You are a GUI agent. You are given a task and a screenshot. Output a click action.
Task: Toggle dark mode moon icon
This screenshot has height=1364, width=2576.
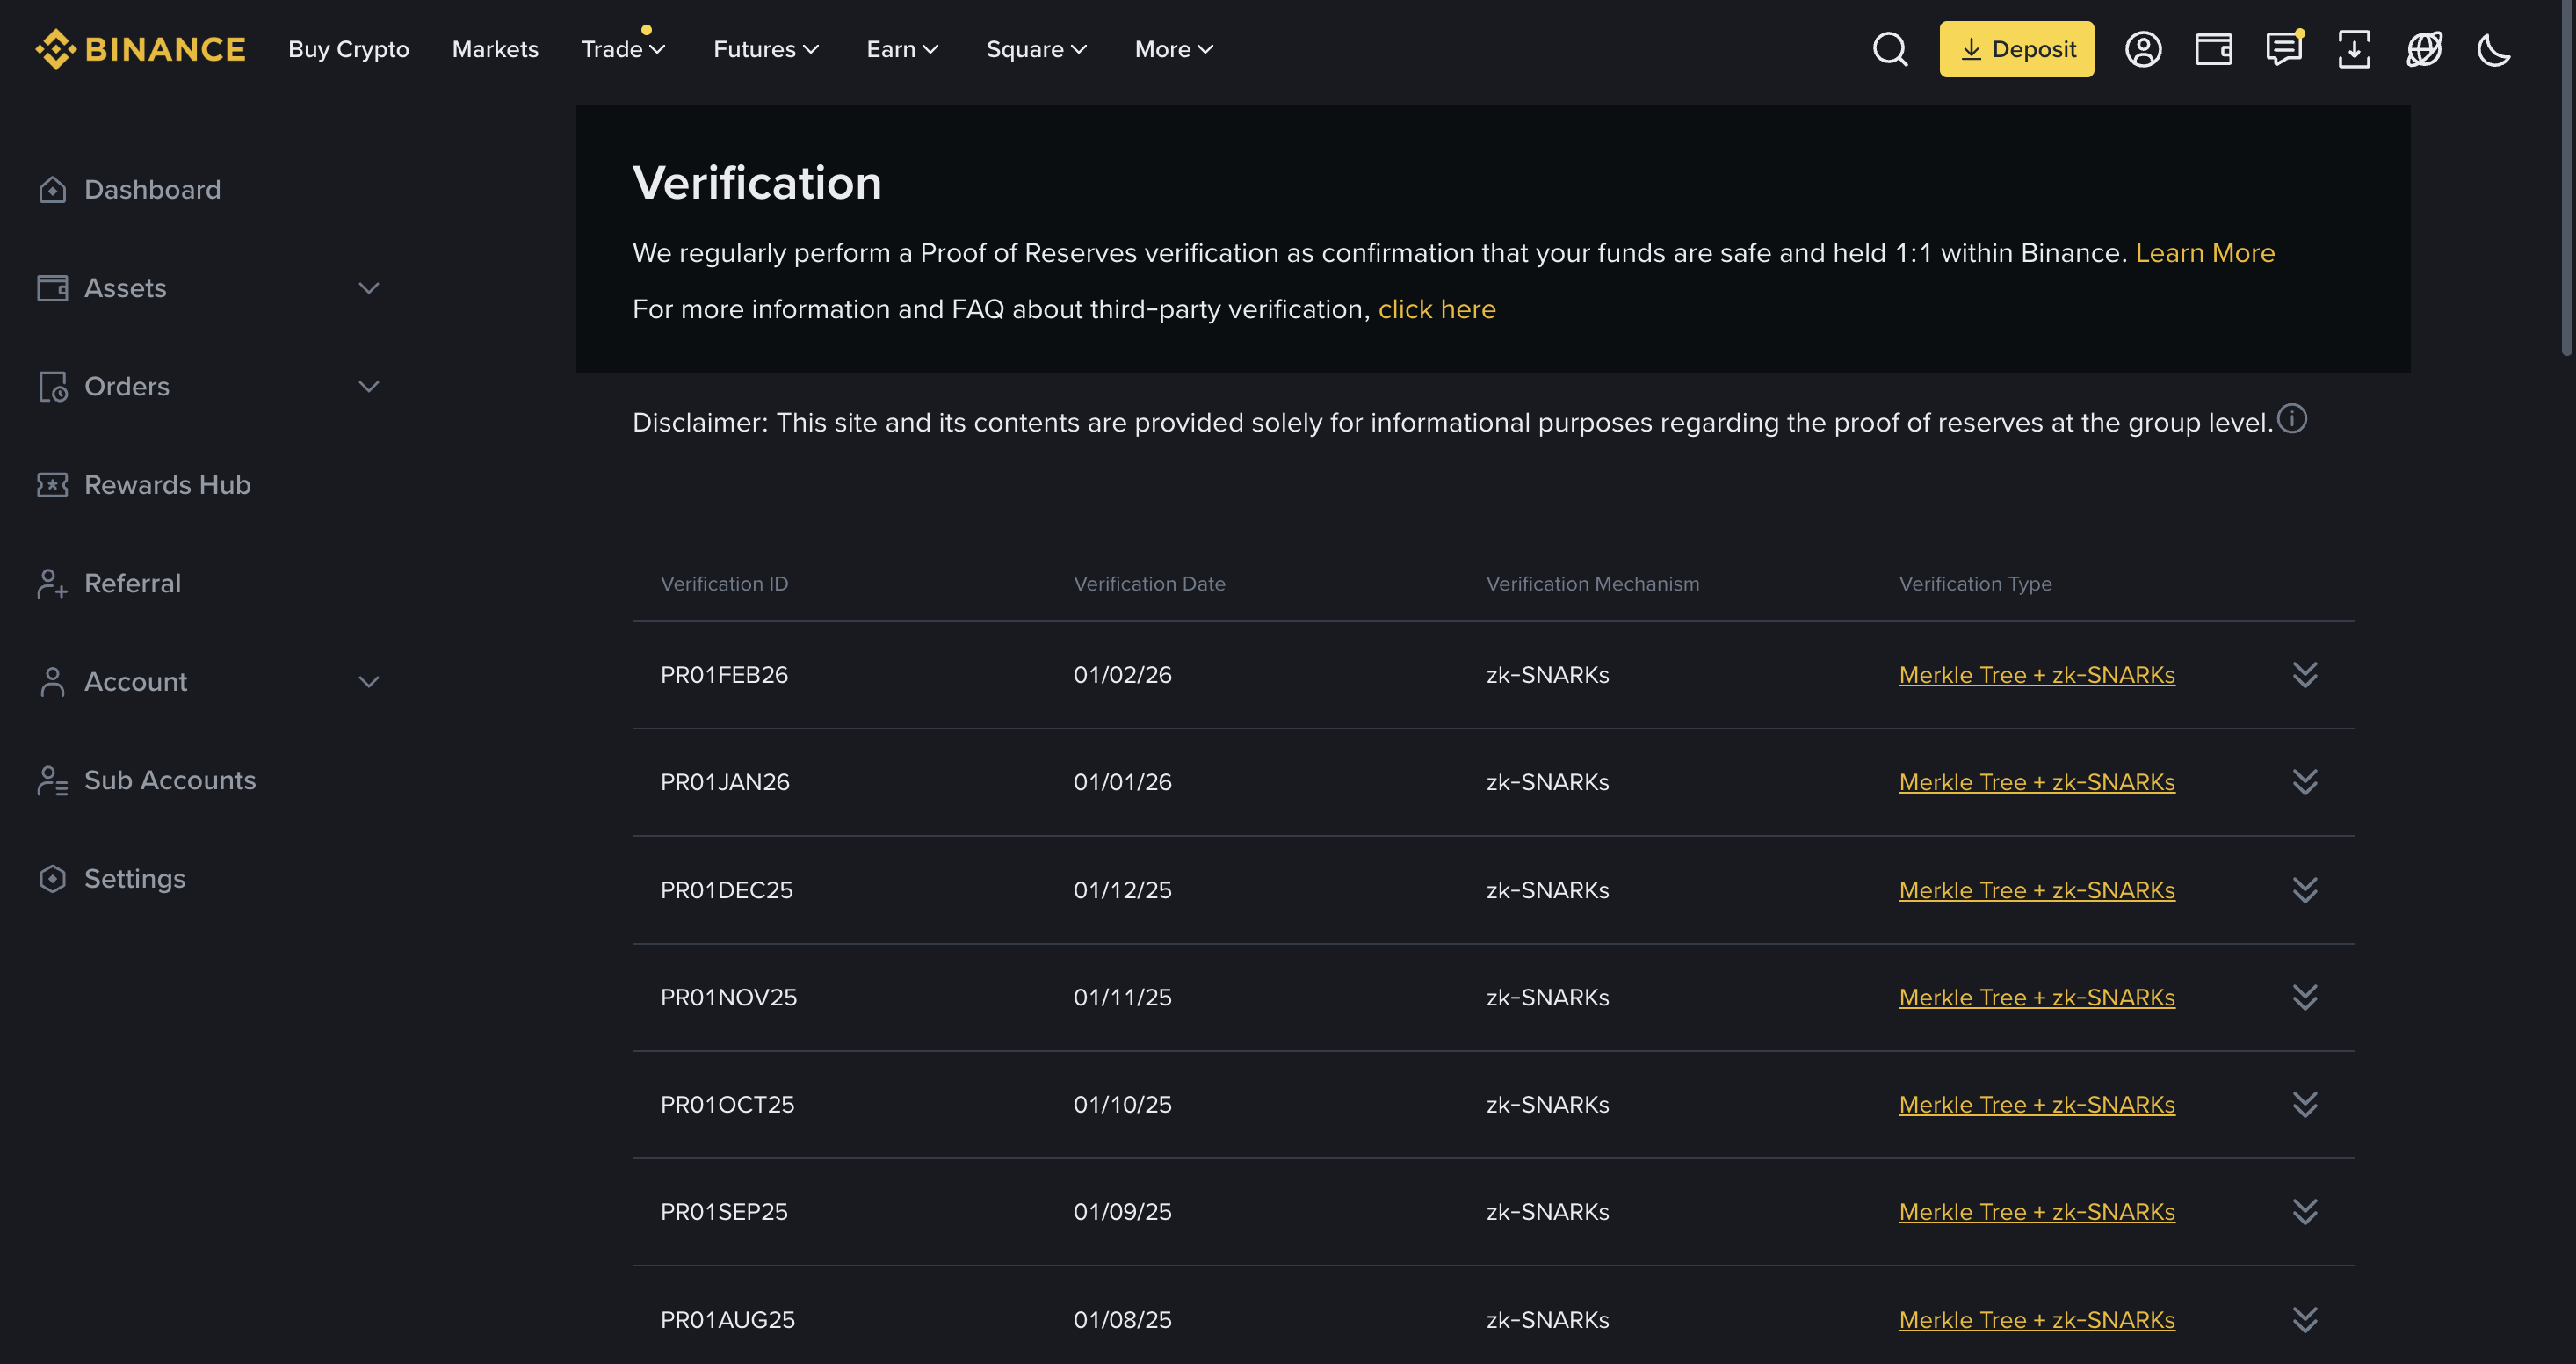[x=2494, y=49]
